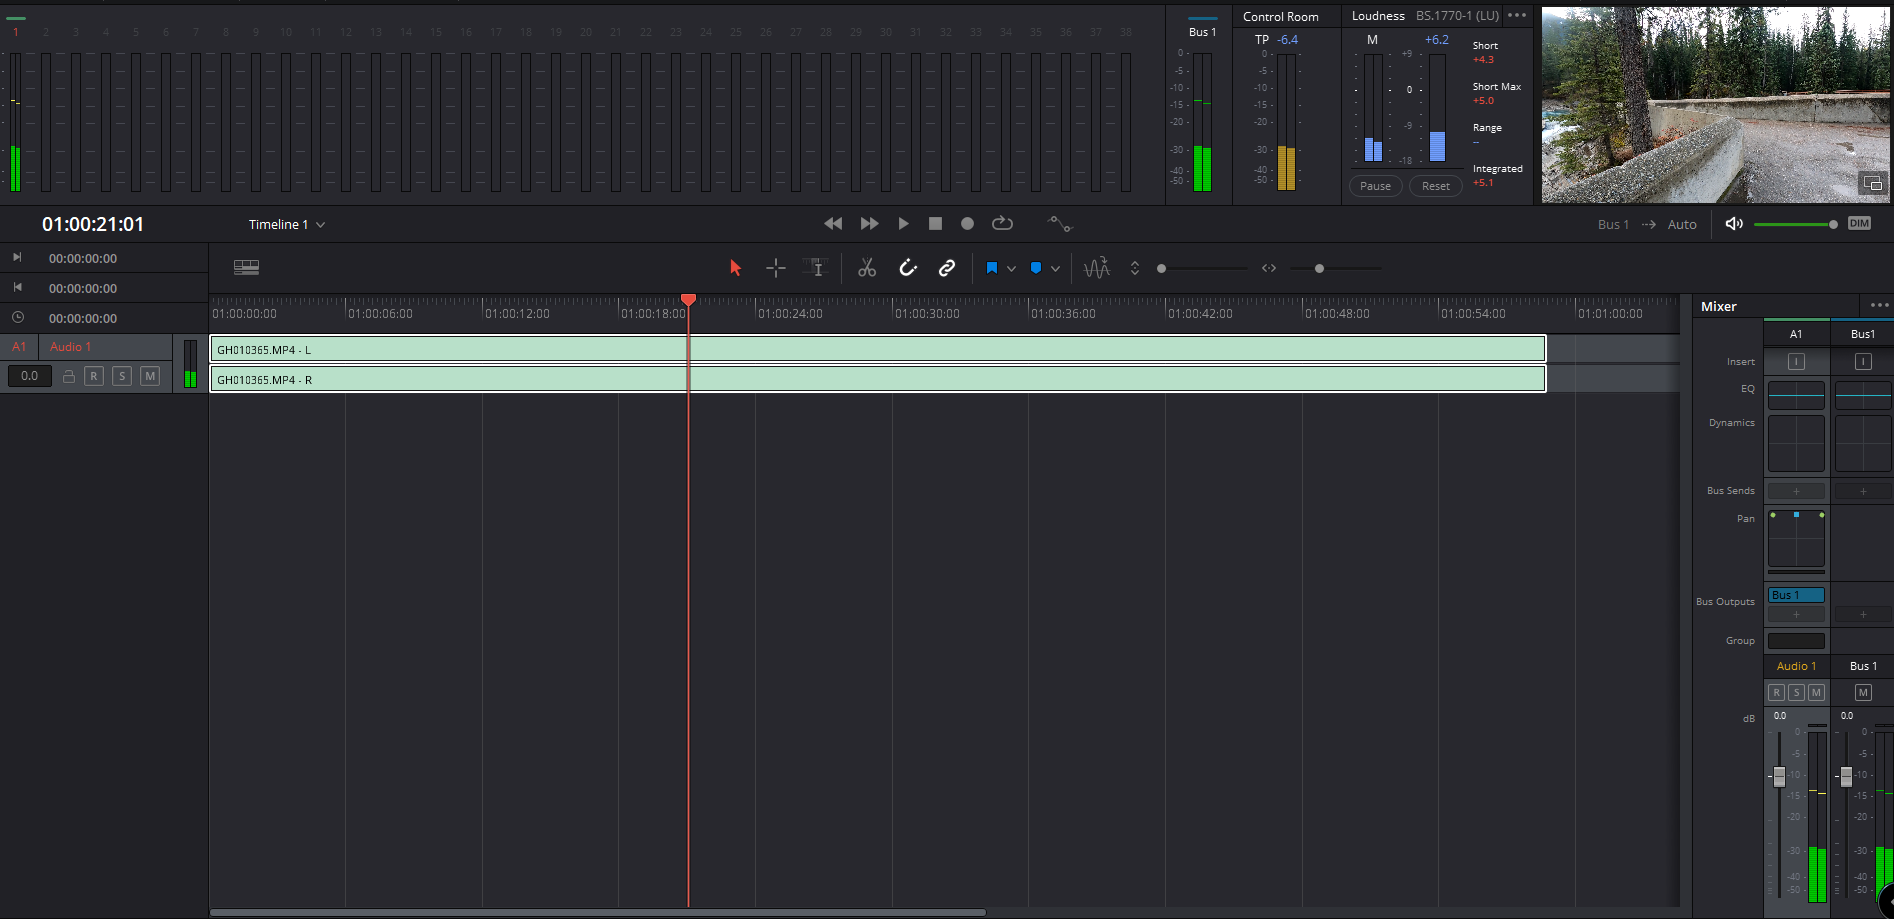This screenshot has width=1894, height=919.
Task: Open the Timeline 1 dropdown
Action: click(287, 225)
